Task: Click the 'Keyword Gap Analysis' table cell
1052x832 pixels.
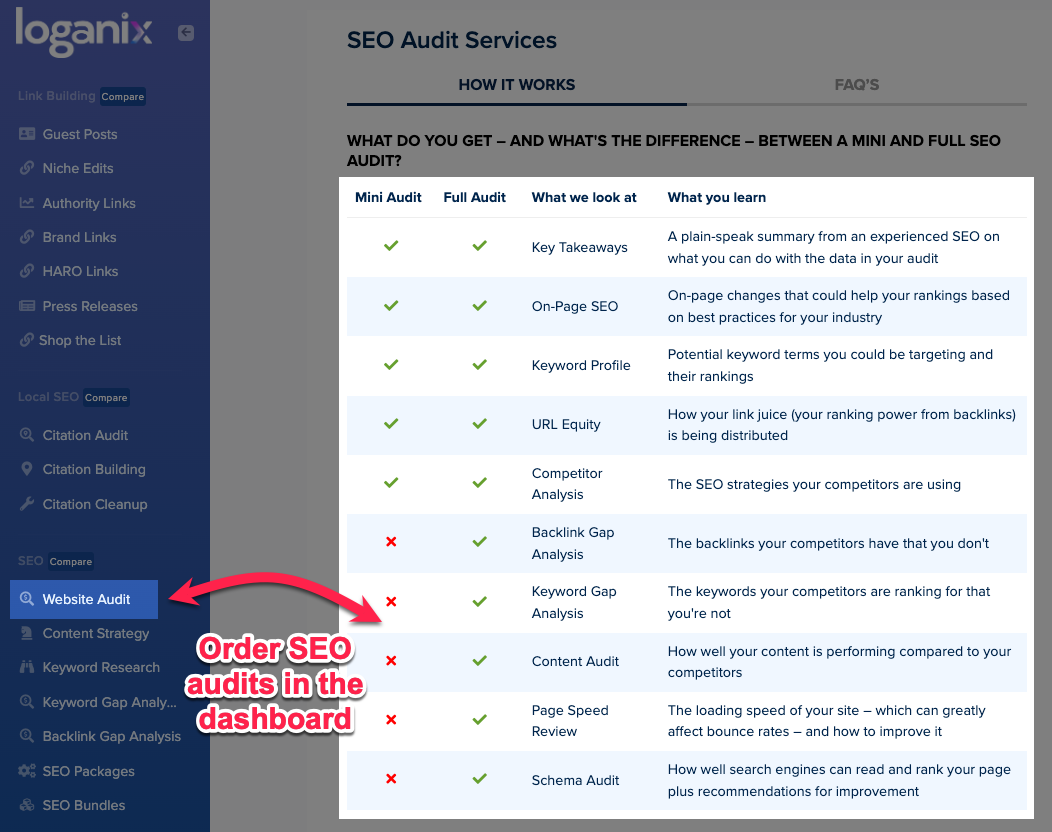Action: 574,603
